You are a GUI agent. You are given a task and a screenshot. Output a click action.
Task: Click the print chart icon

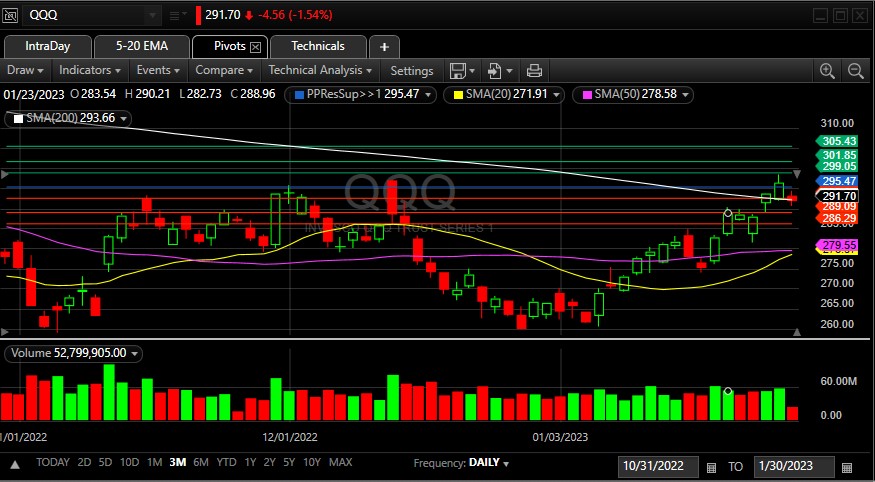(x=534, y=70)
